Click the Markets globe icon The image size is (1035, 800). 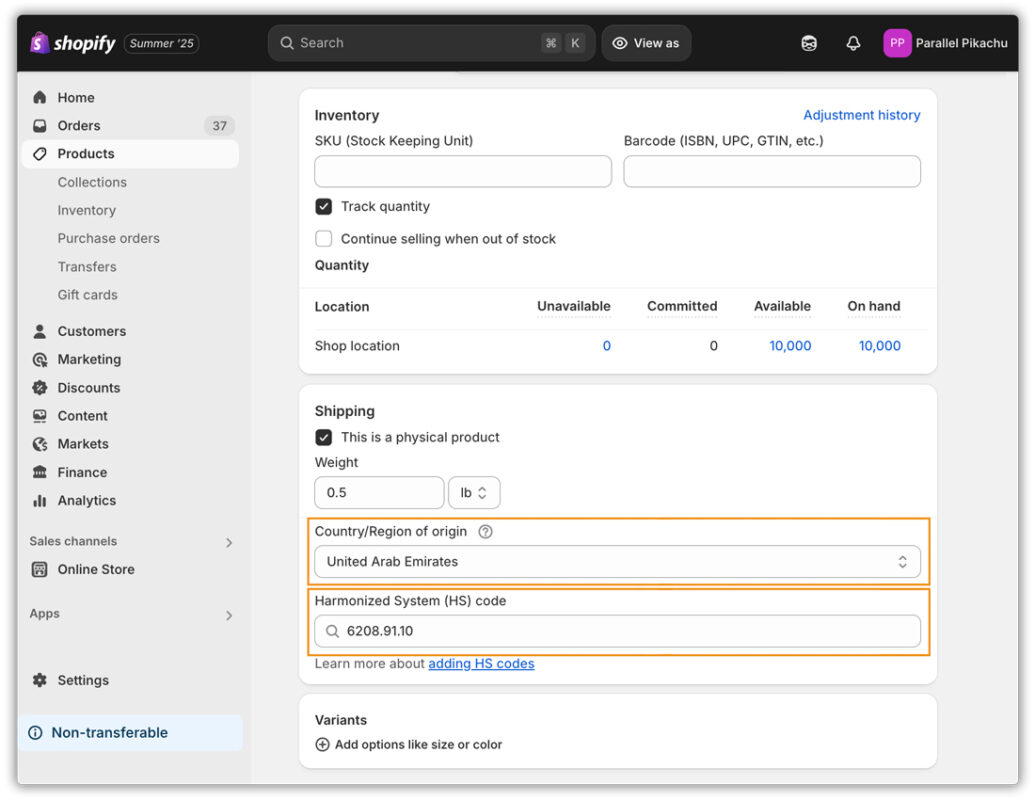point(40,444)
